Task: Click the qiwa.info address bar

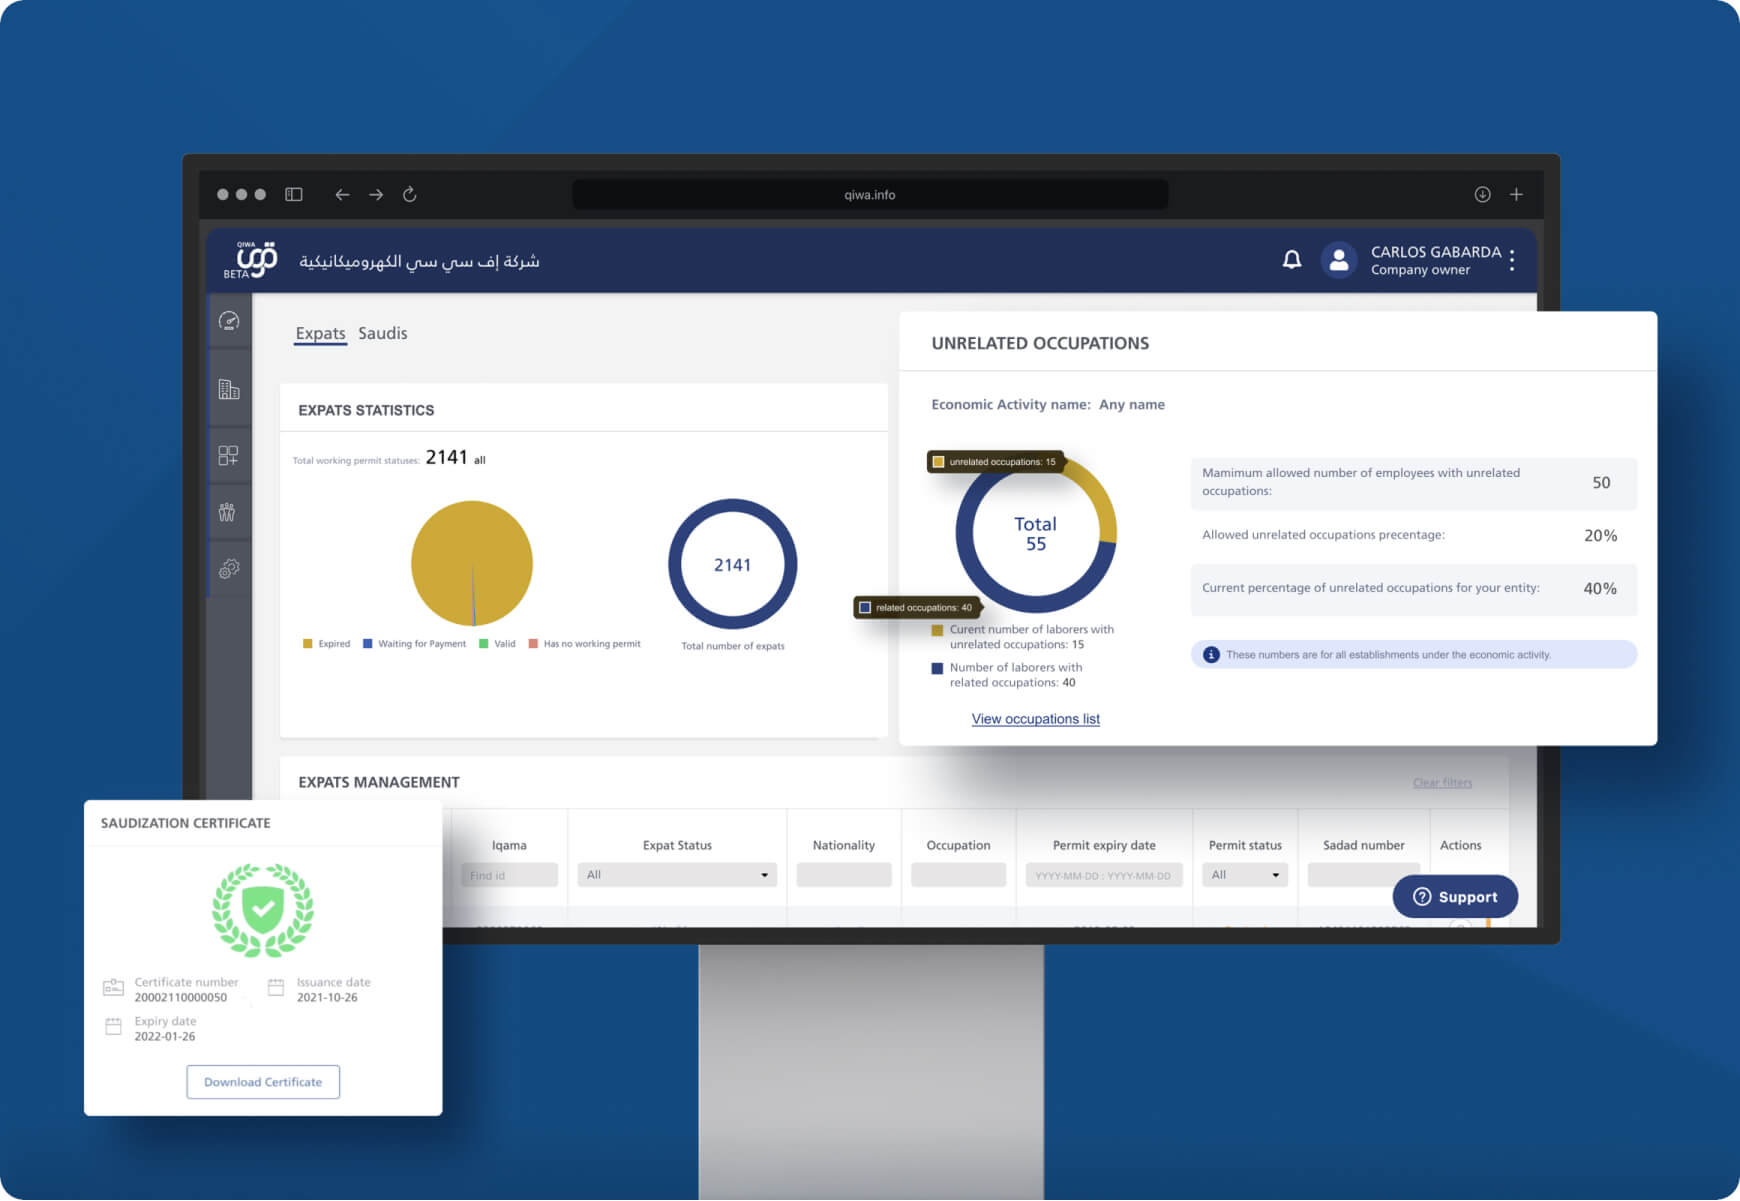Action: pos(870,195)
